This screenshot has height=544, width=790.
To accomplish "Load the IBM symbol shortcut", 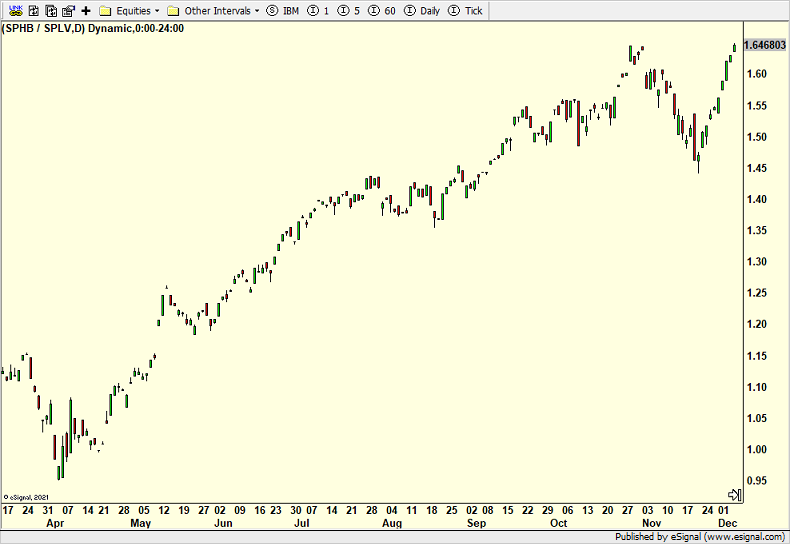I will click(283, 10).
